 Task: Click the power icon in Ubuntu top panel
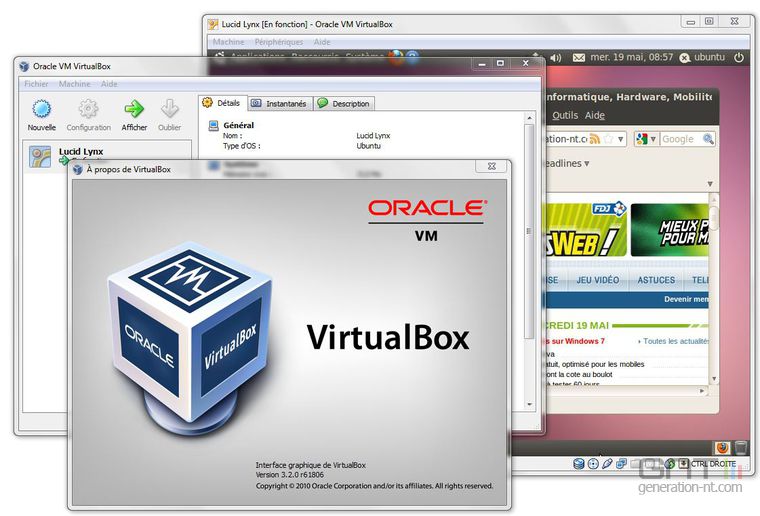[739, 57]
